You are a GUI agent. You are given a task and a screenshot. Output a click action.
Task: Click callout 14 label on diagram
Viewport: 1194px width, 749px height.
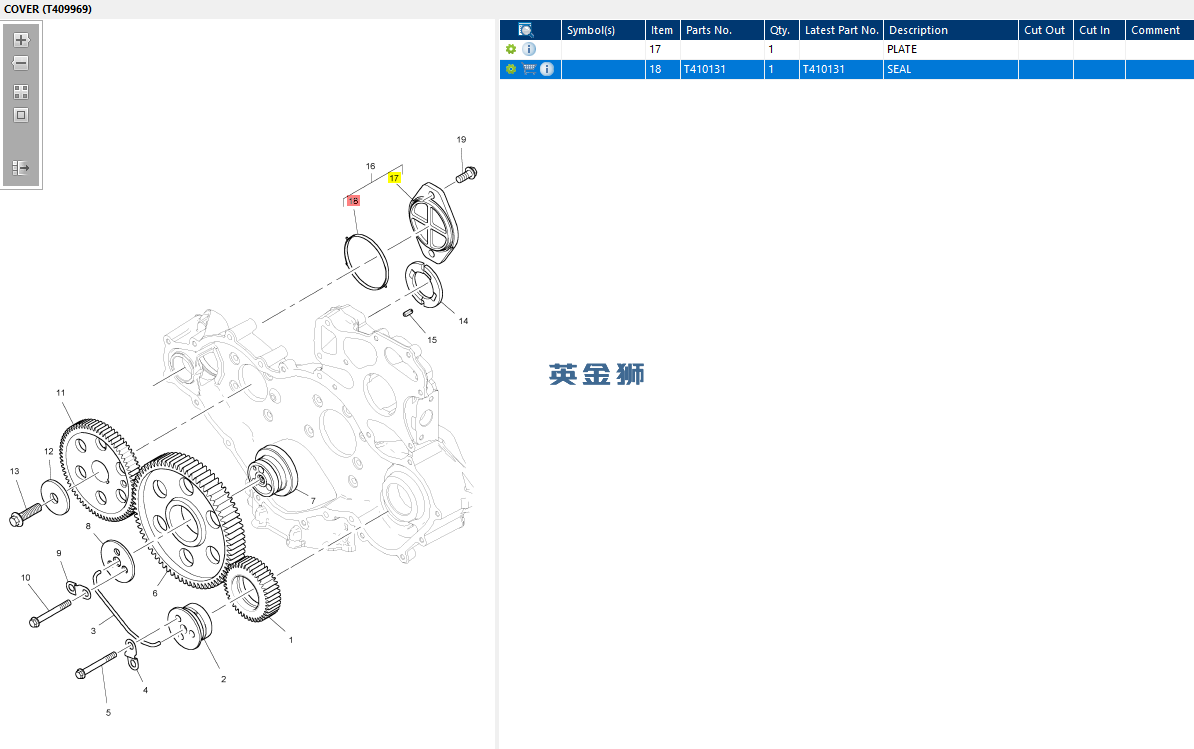point(463,320)
